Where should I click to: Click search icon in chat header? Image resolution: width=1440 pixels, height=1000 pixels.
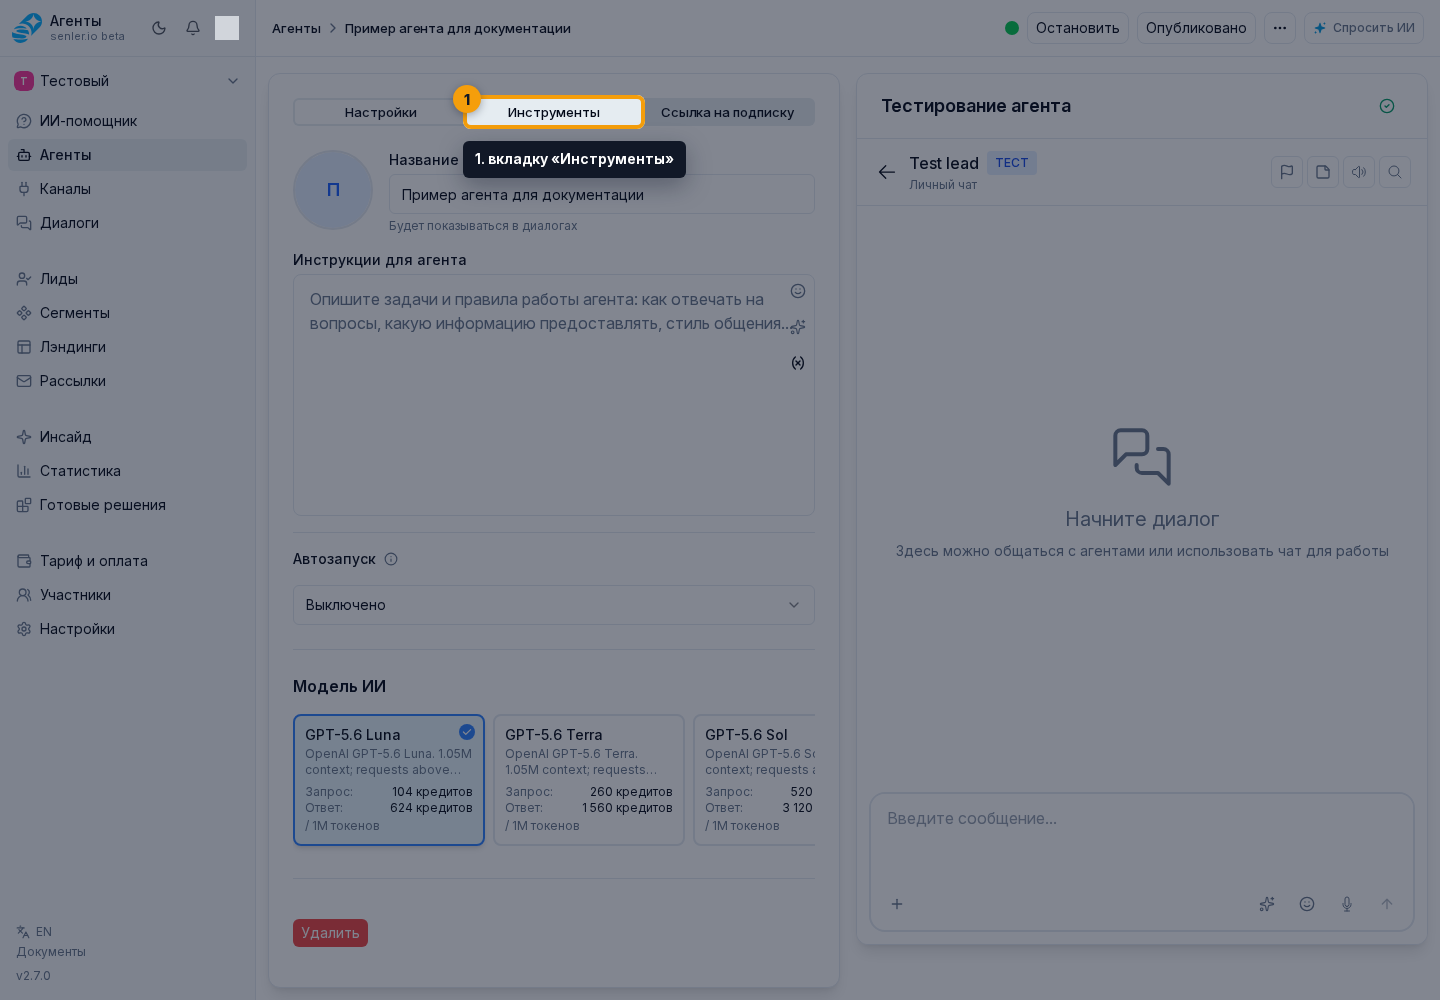point(1395,172)
